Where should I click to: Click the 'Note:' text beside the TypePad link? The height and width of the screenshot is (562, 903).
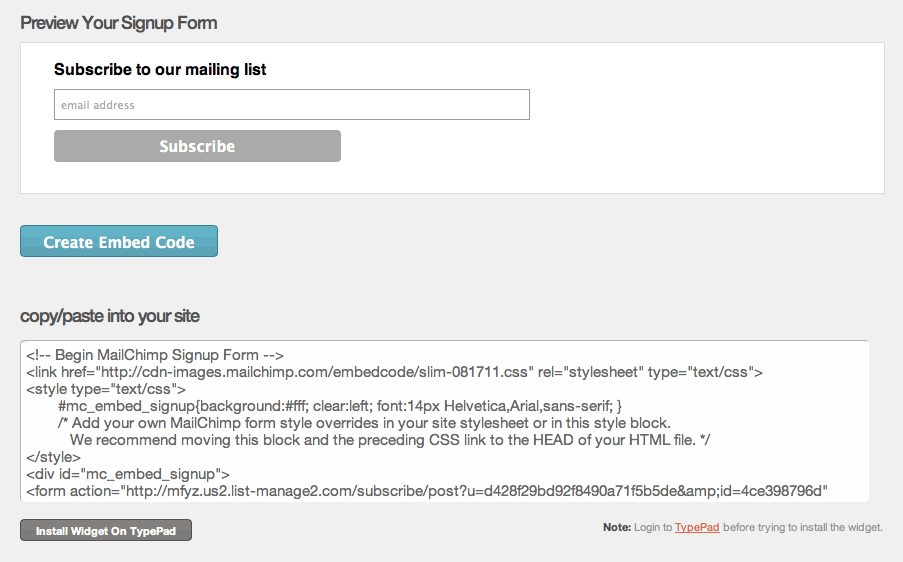(x=617, y=527)
